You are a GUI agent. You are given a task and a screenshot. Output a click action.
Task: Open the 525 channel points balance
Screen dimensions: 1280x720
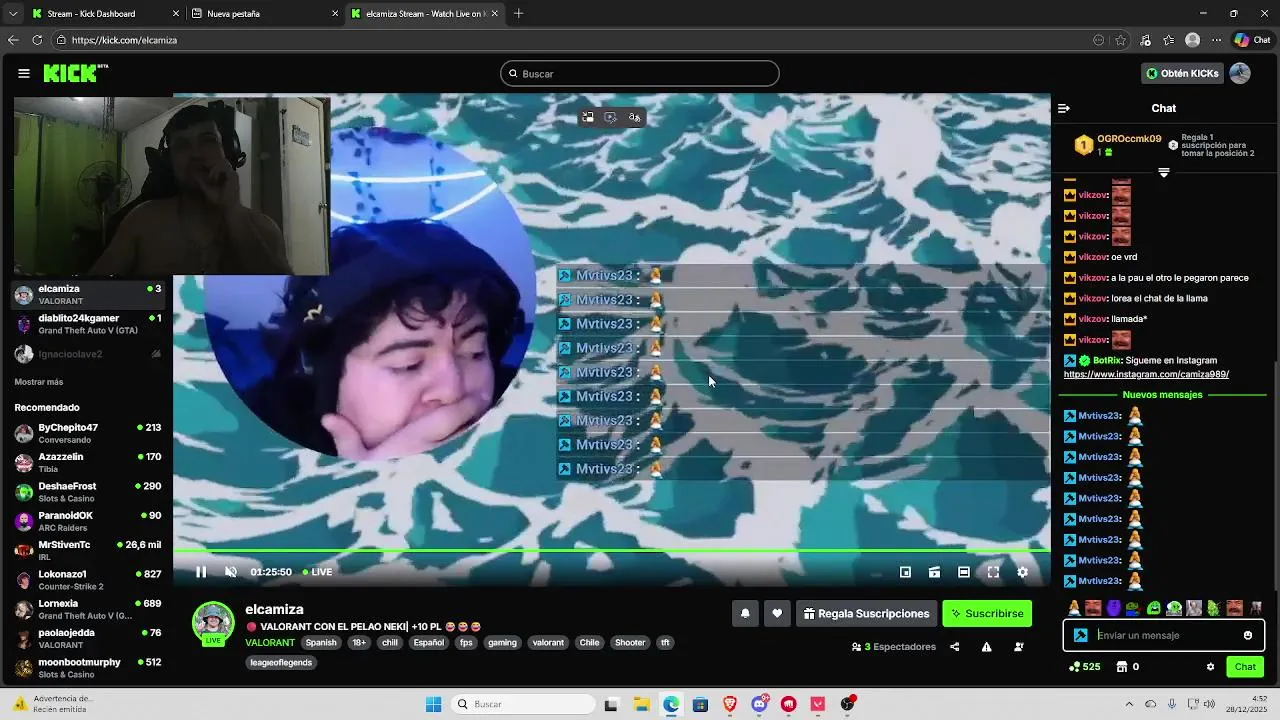click(x=1084, y=667)
